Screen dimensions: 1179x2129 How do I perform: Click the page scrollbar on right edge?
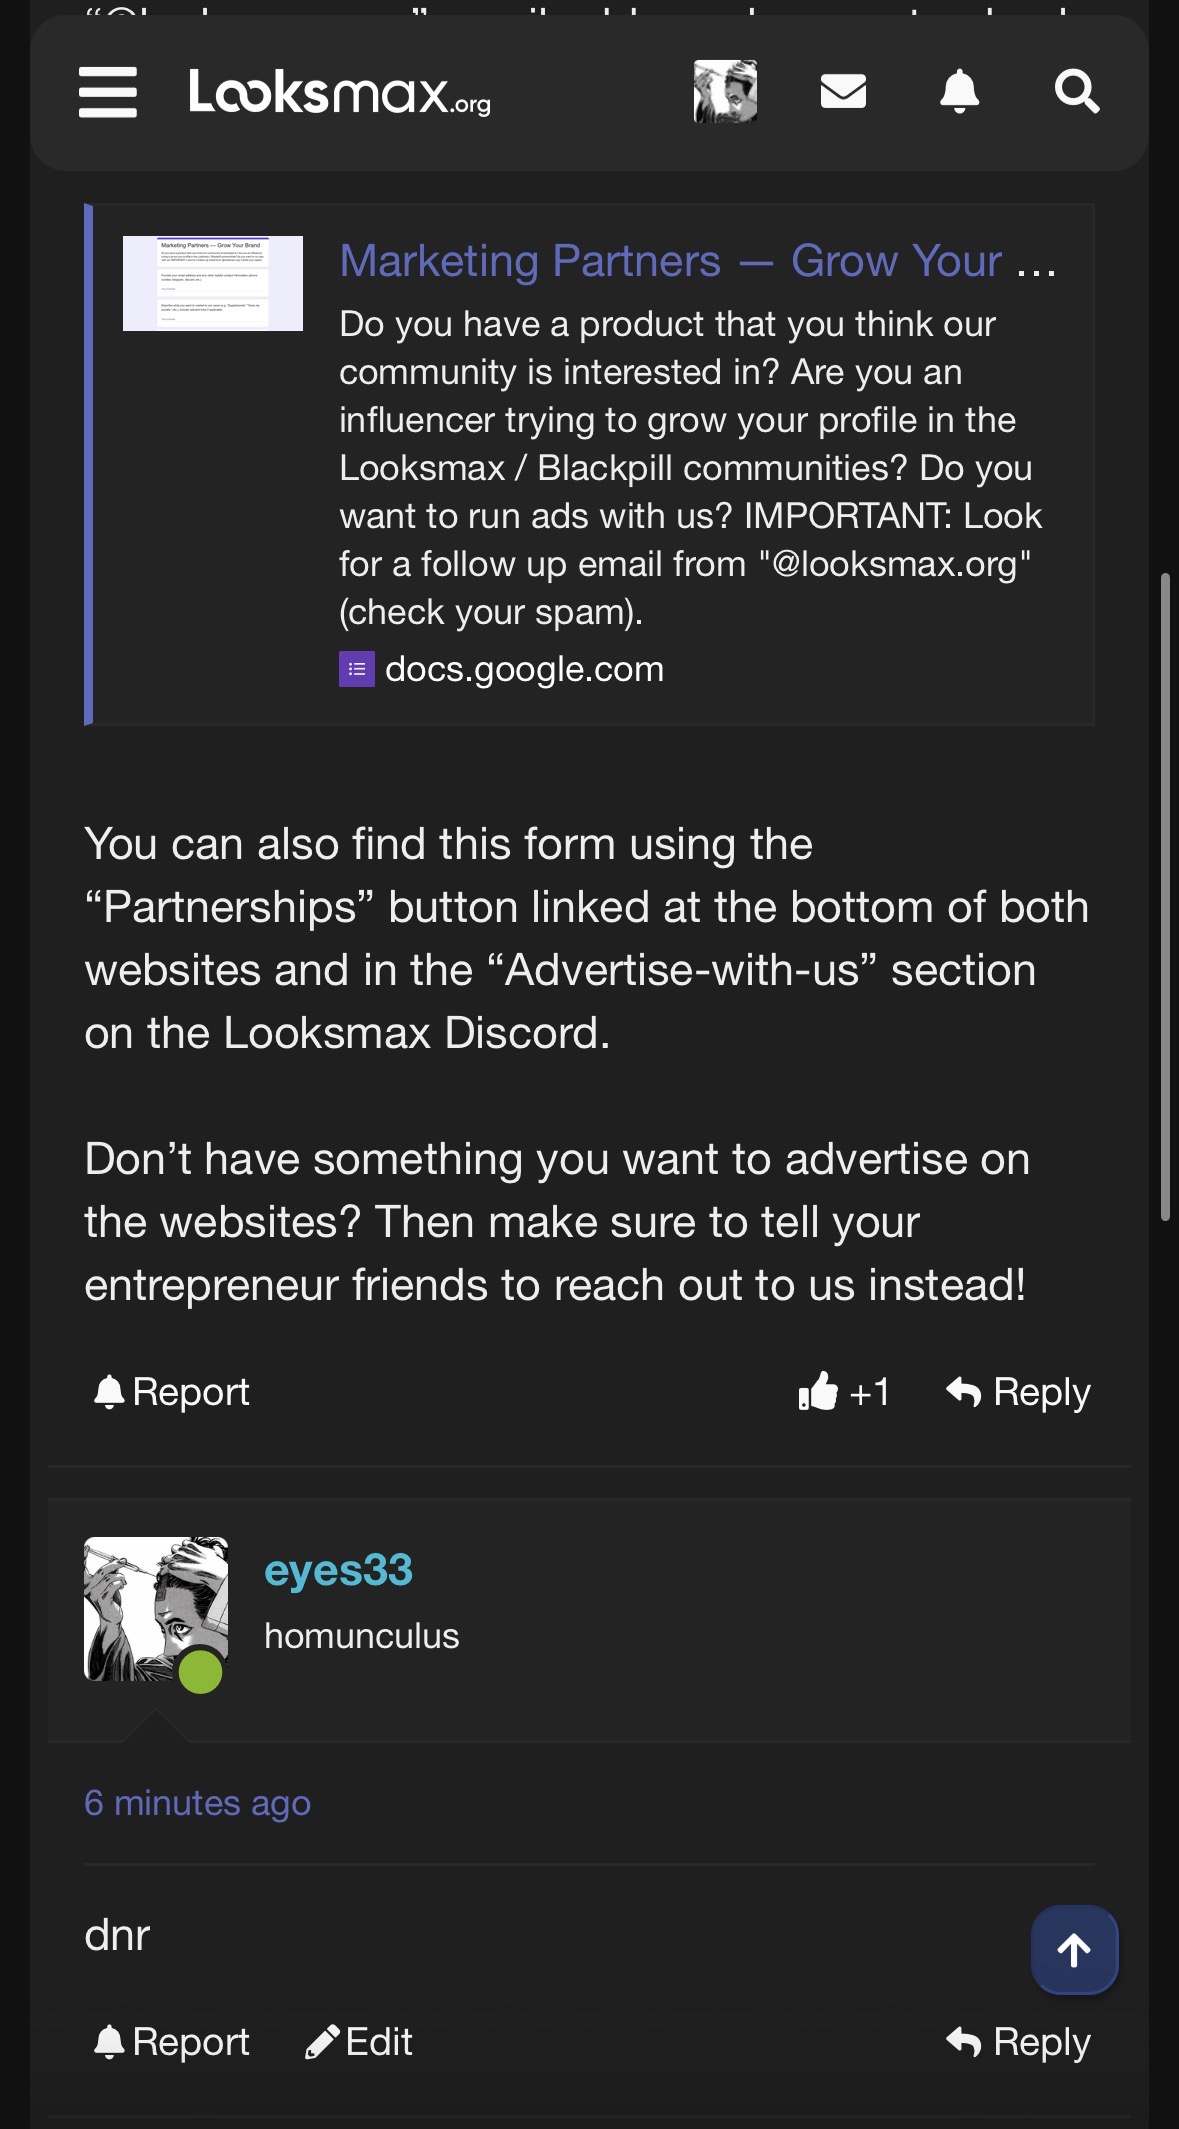coord(1165,897)
